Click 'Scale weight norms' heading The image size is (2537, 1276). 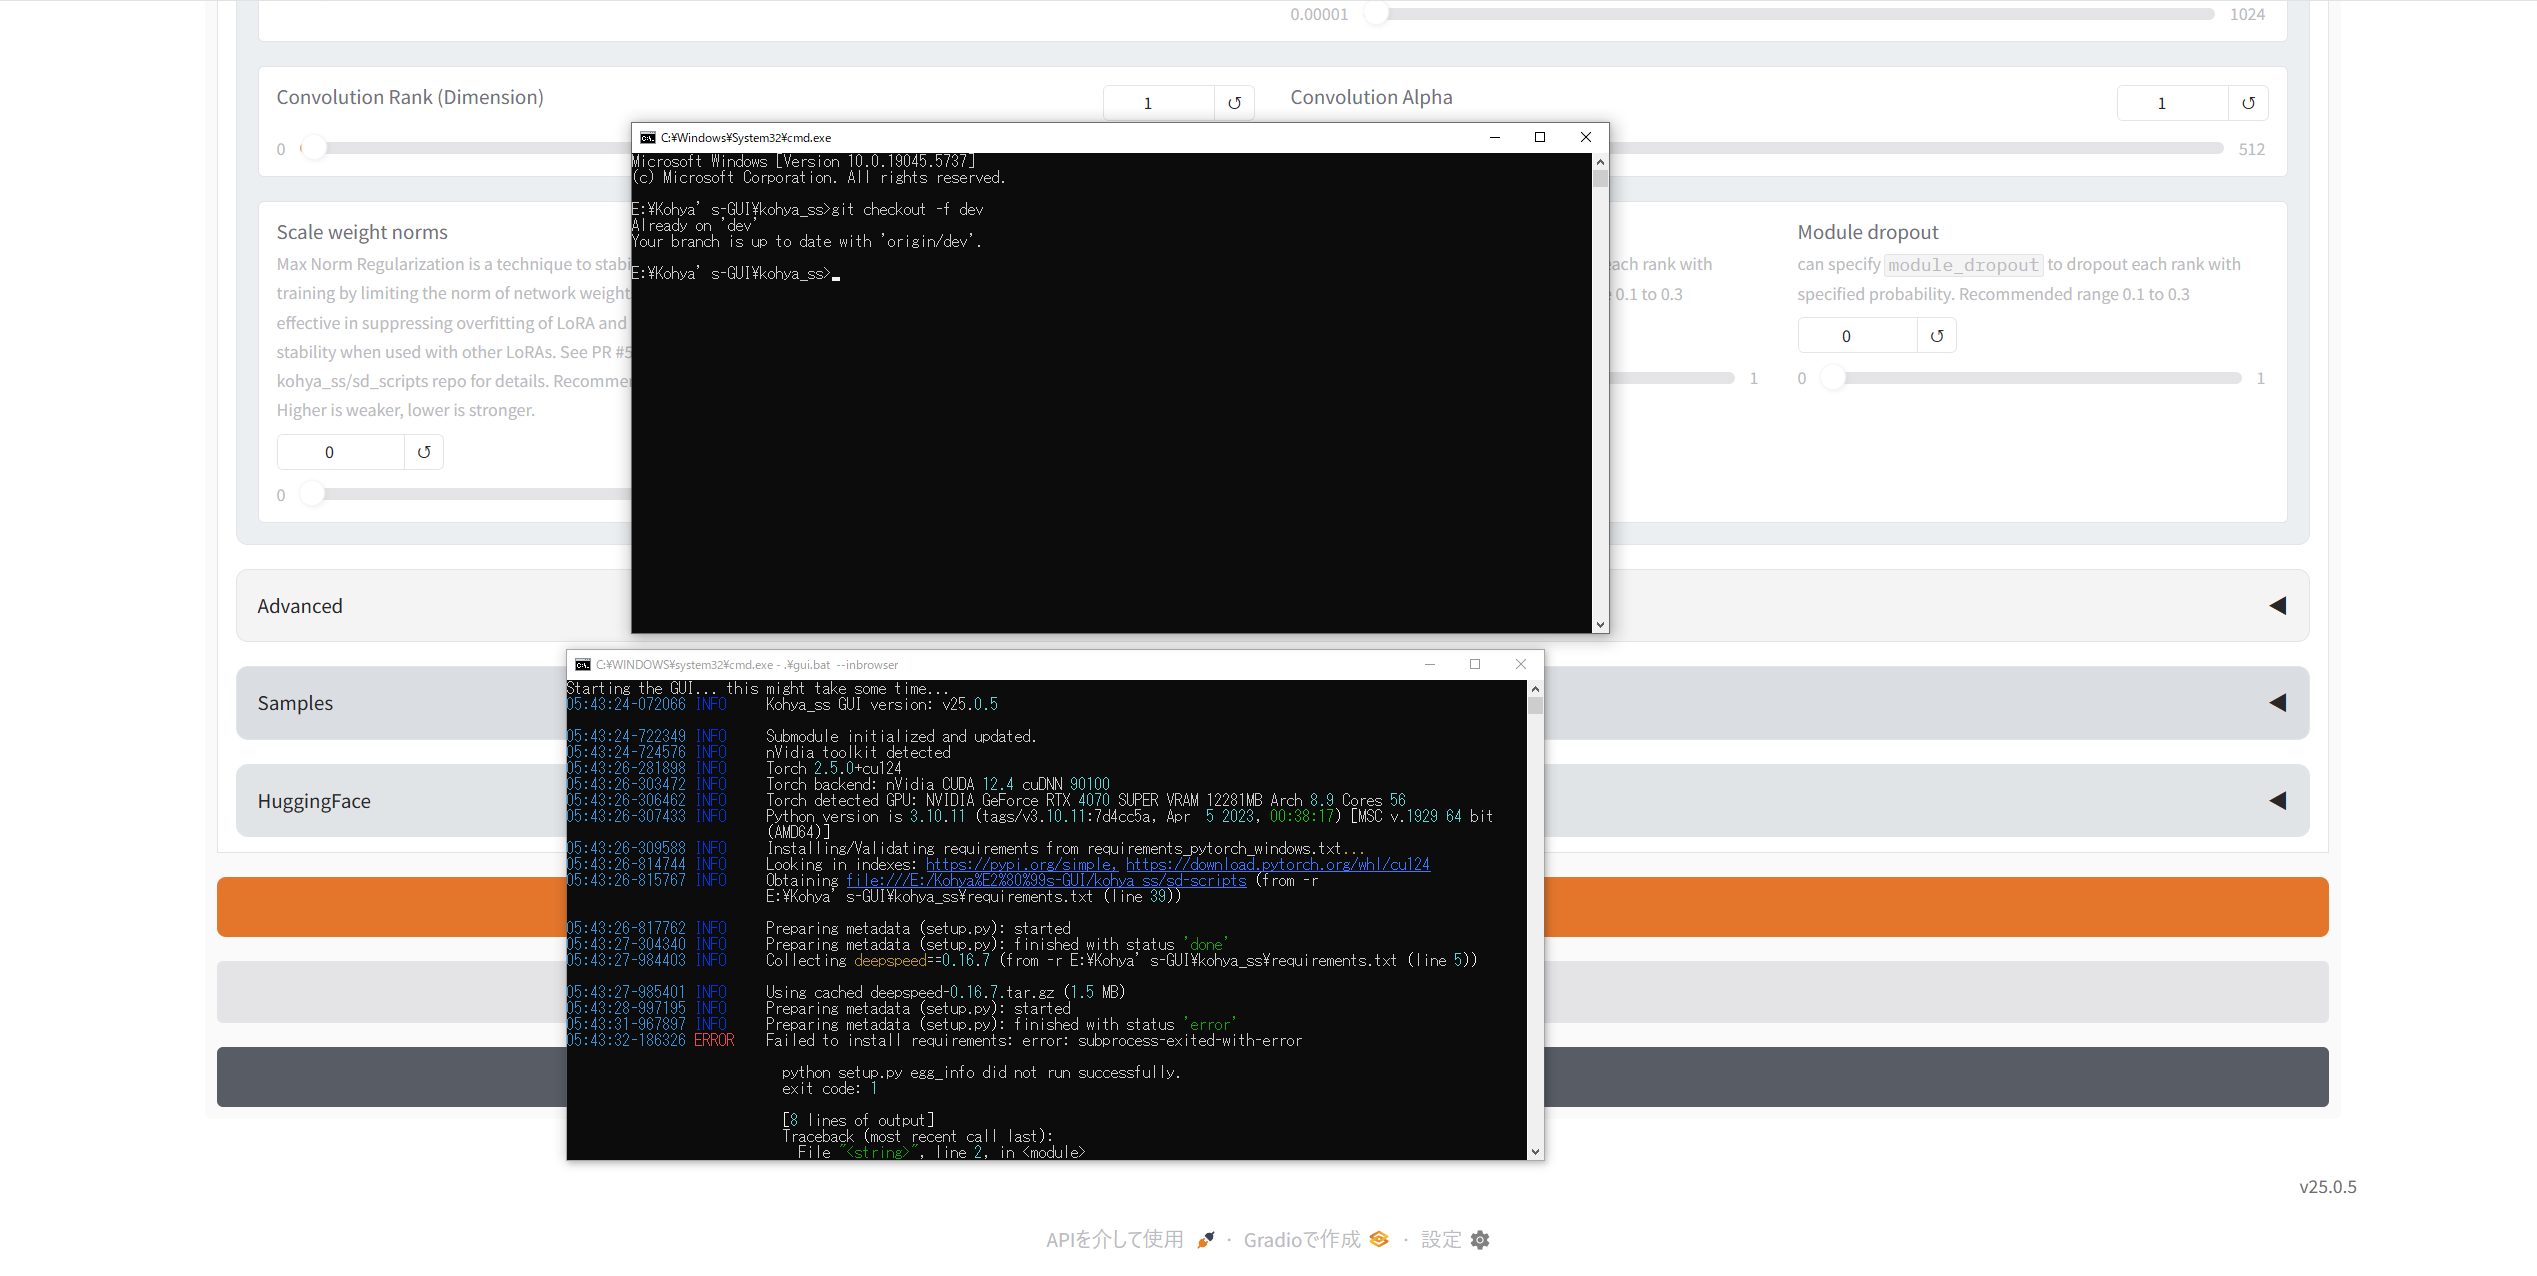362,232
